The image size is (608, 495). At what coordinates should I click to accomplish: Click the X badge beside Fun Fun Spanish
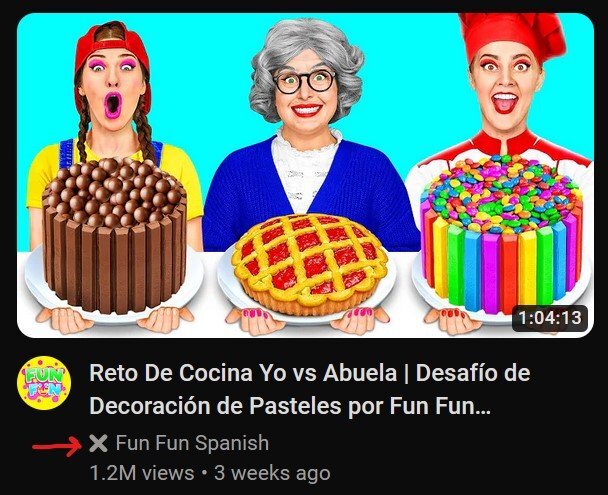(98, 443)
